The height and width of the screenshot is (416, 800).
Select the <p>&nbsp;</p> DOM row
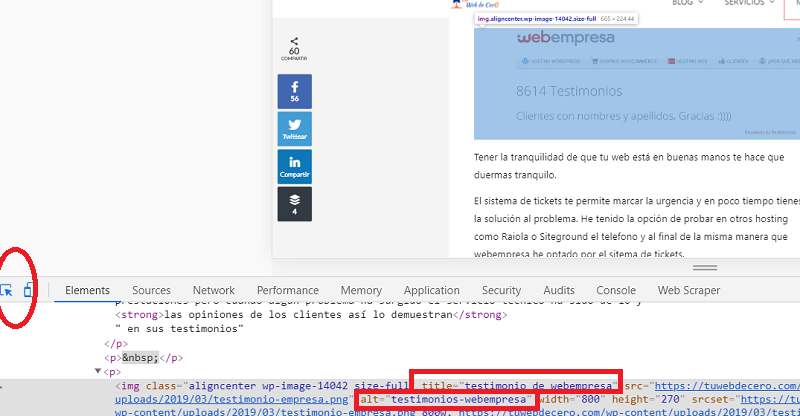[x=143, y=358]
